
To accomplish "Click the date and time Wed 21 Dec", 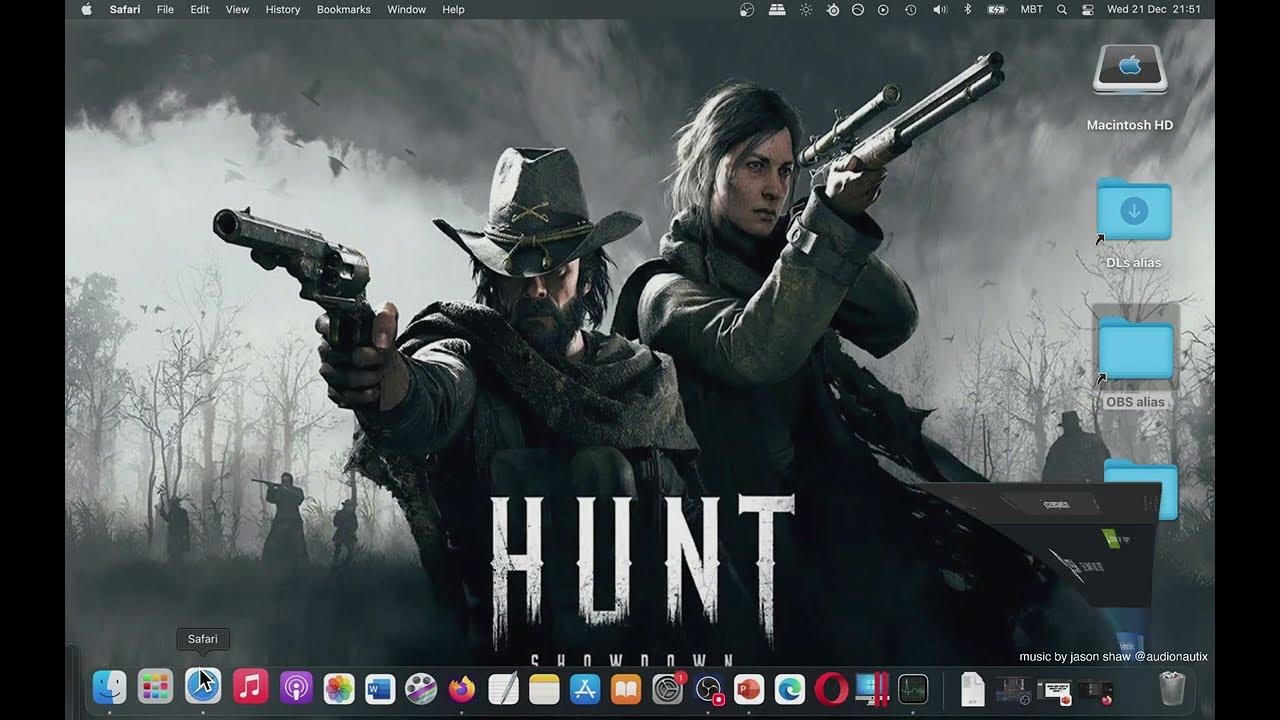I will (x=1155, y=9).
